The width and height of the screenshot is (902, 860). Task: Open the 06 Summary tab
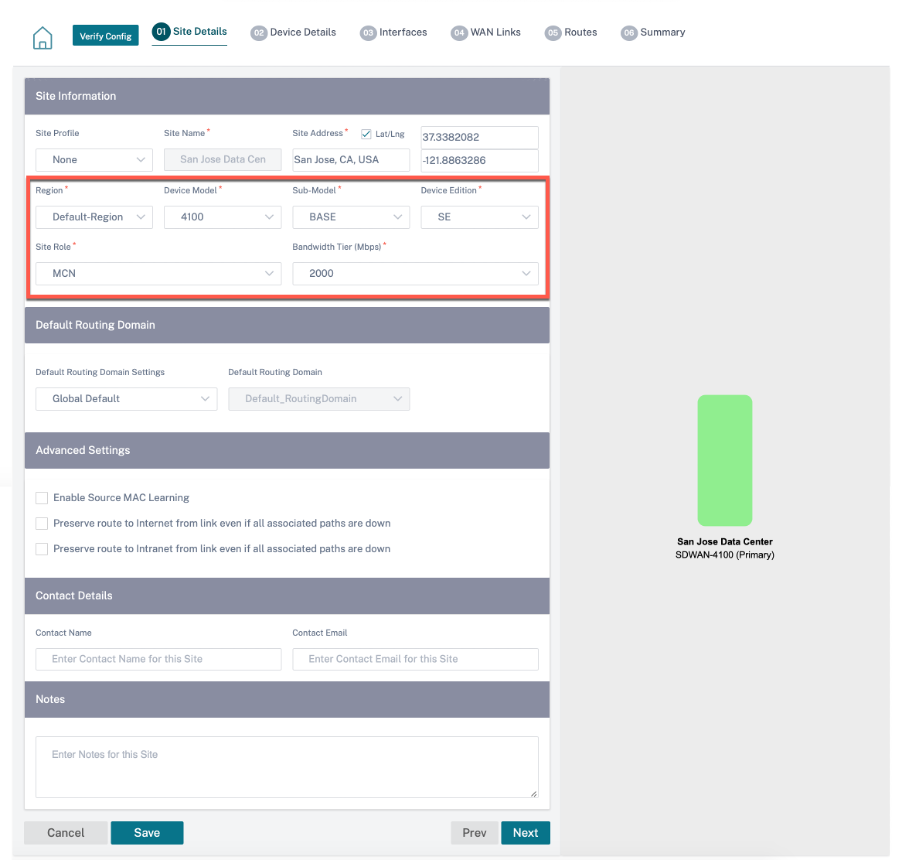tap(653, 32)
